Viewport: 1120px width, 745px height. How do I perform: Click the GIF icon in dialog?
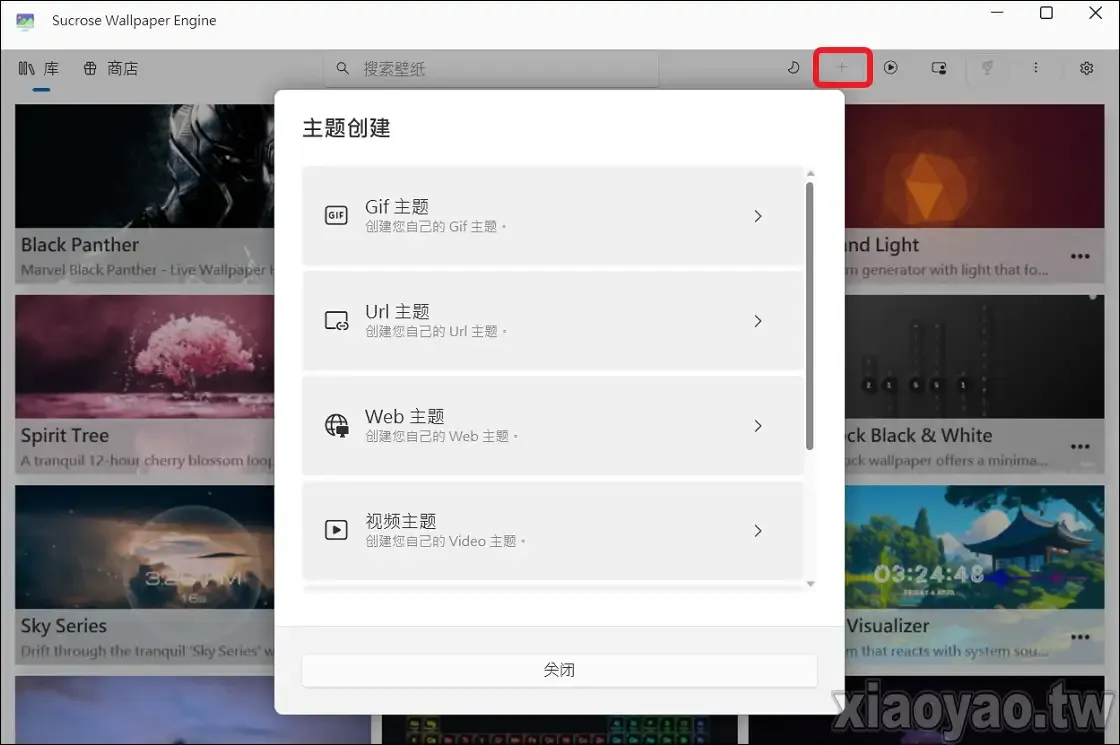coord(336,215)
